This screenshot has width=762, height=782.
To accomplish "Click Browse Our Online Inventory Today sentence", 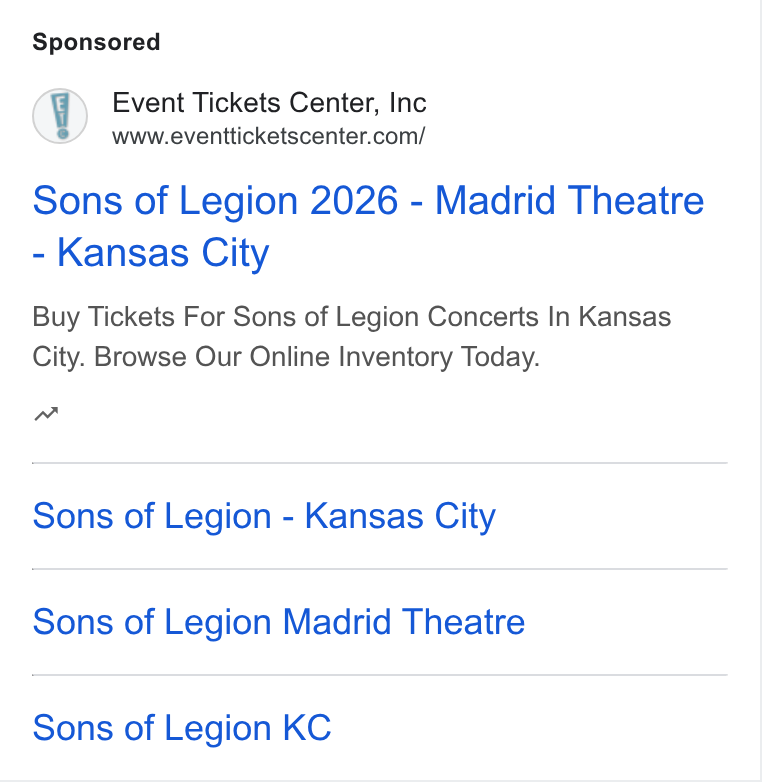I will (317, 357).
